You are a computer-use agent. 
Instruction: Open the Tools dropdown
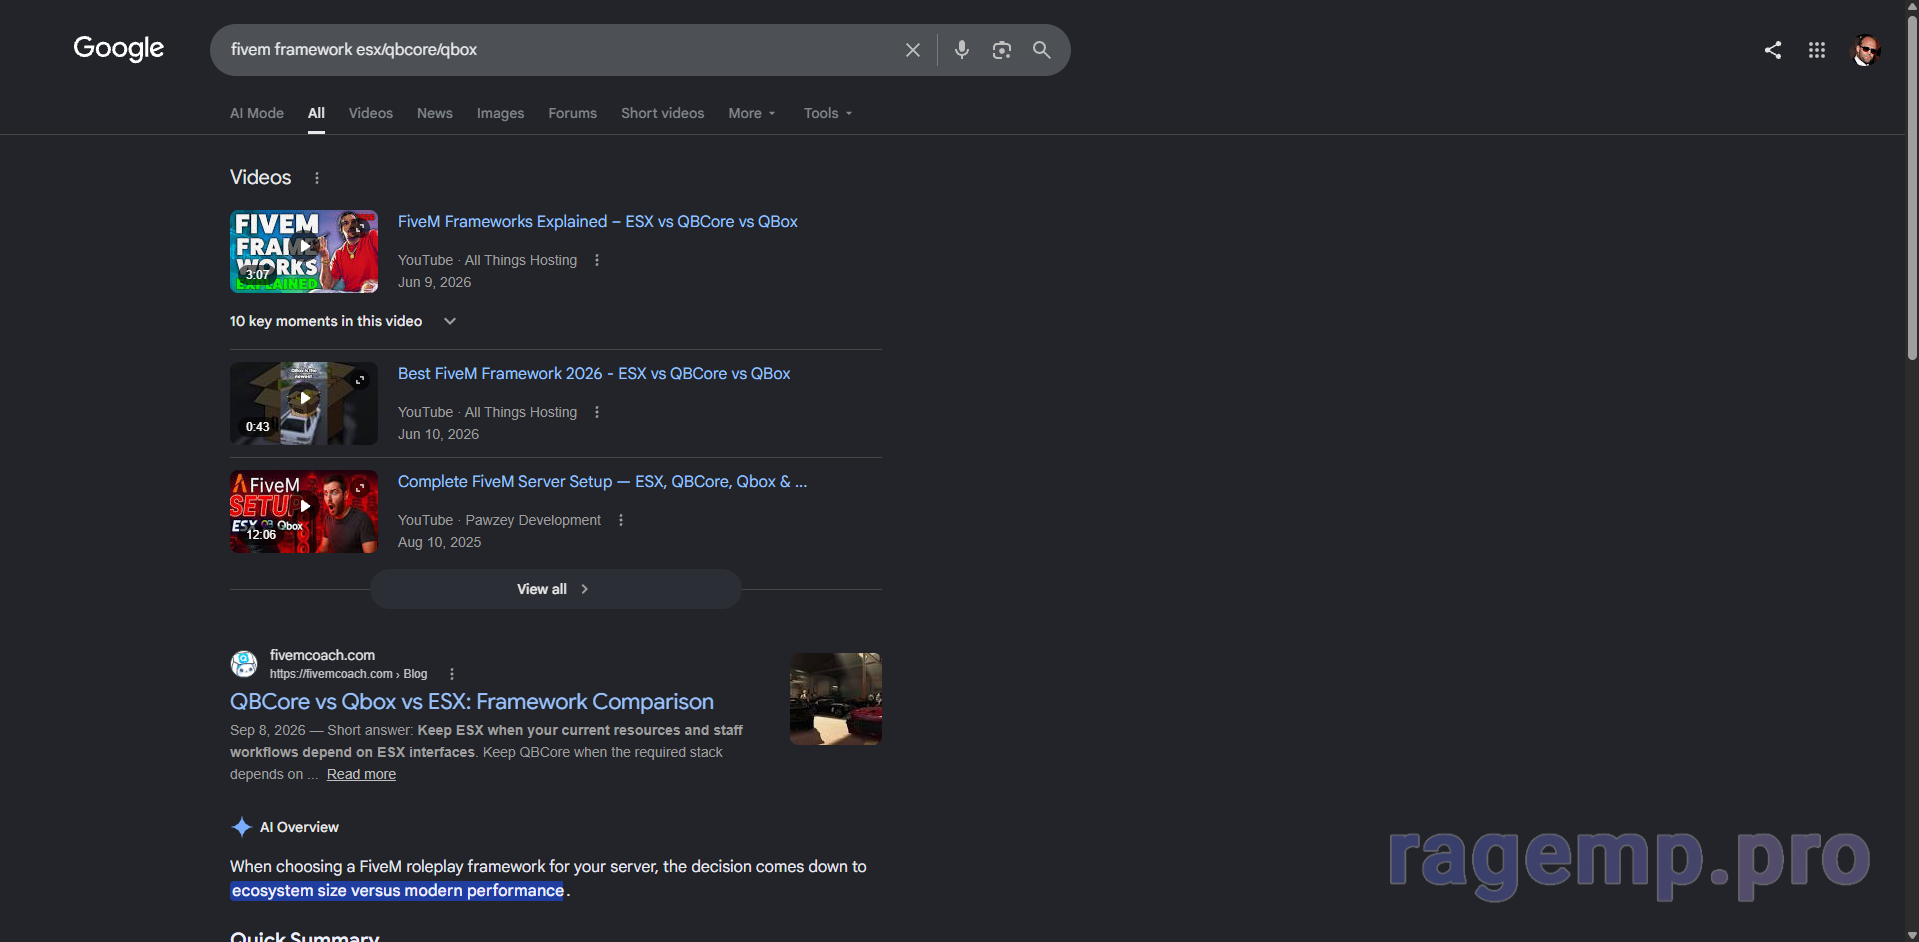click(x=828, y=113)
